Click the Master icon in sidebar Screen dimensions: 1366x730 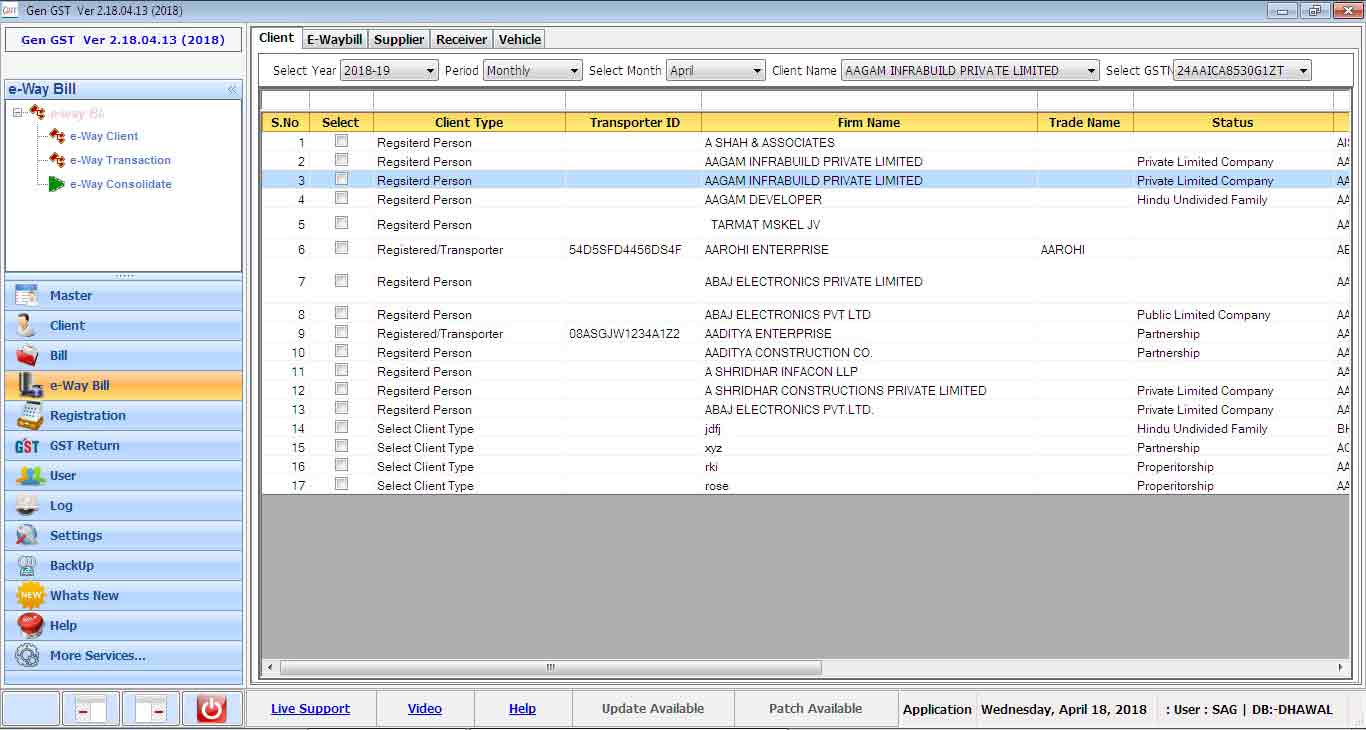point(28,296)
